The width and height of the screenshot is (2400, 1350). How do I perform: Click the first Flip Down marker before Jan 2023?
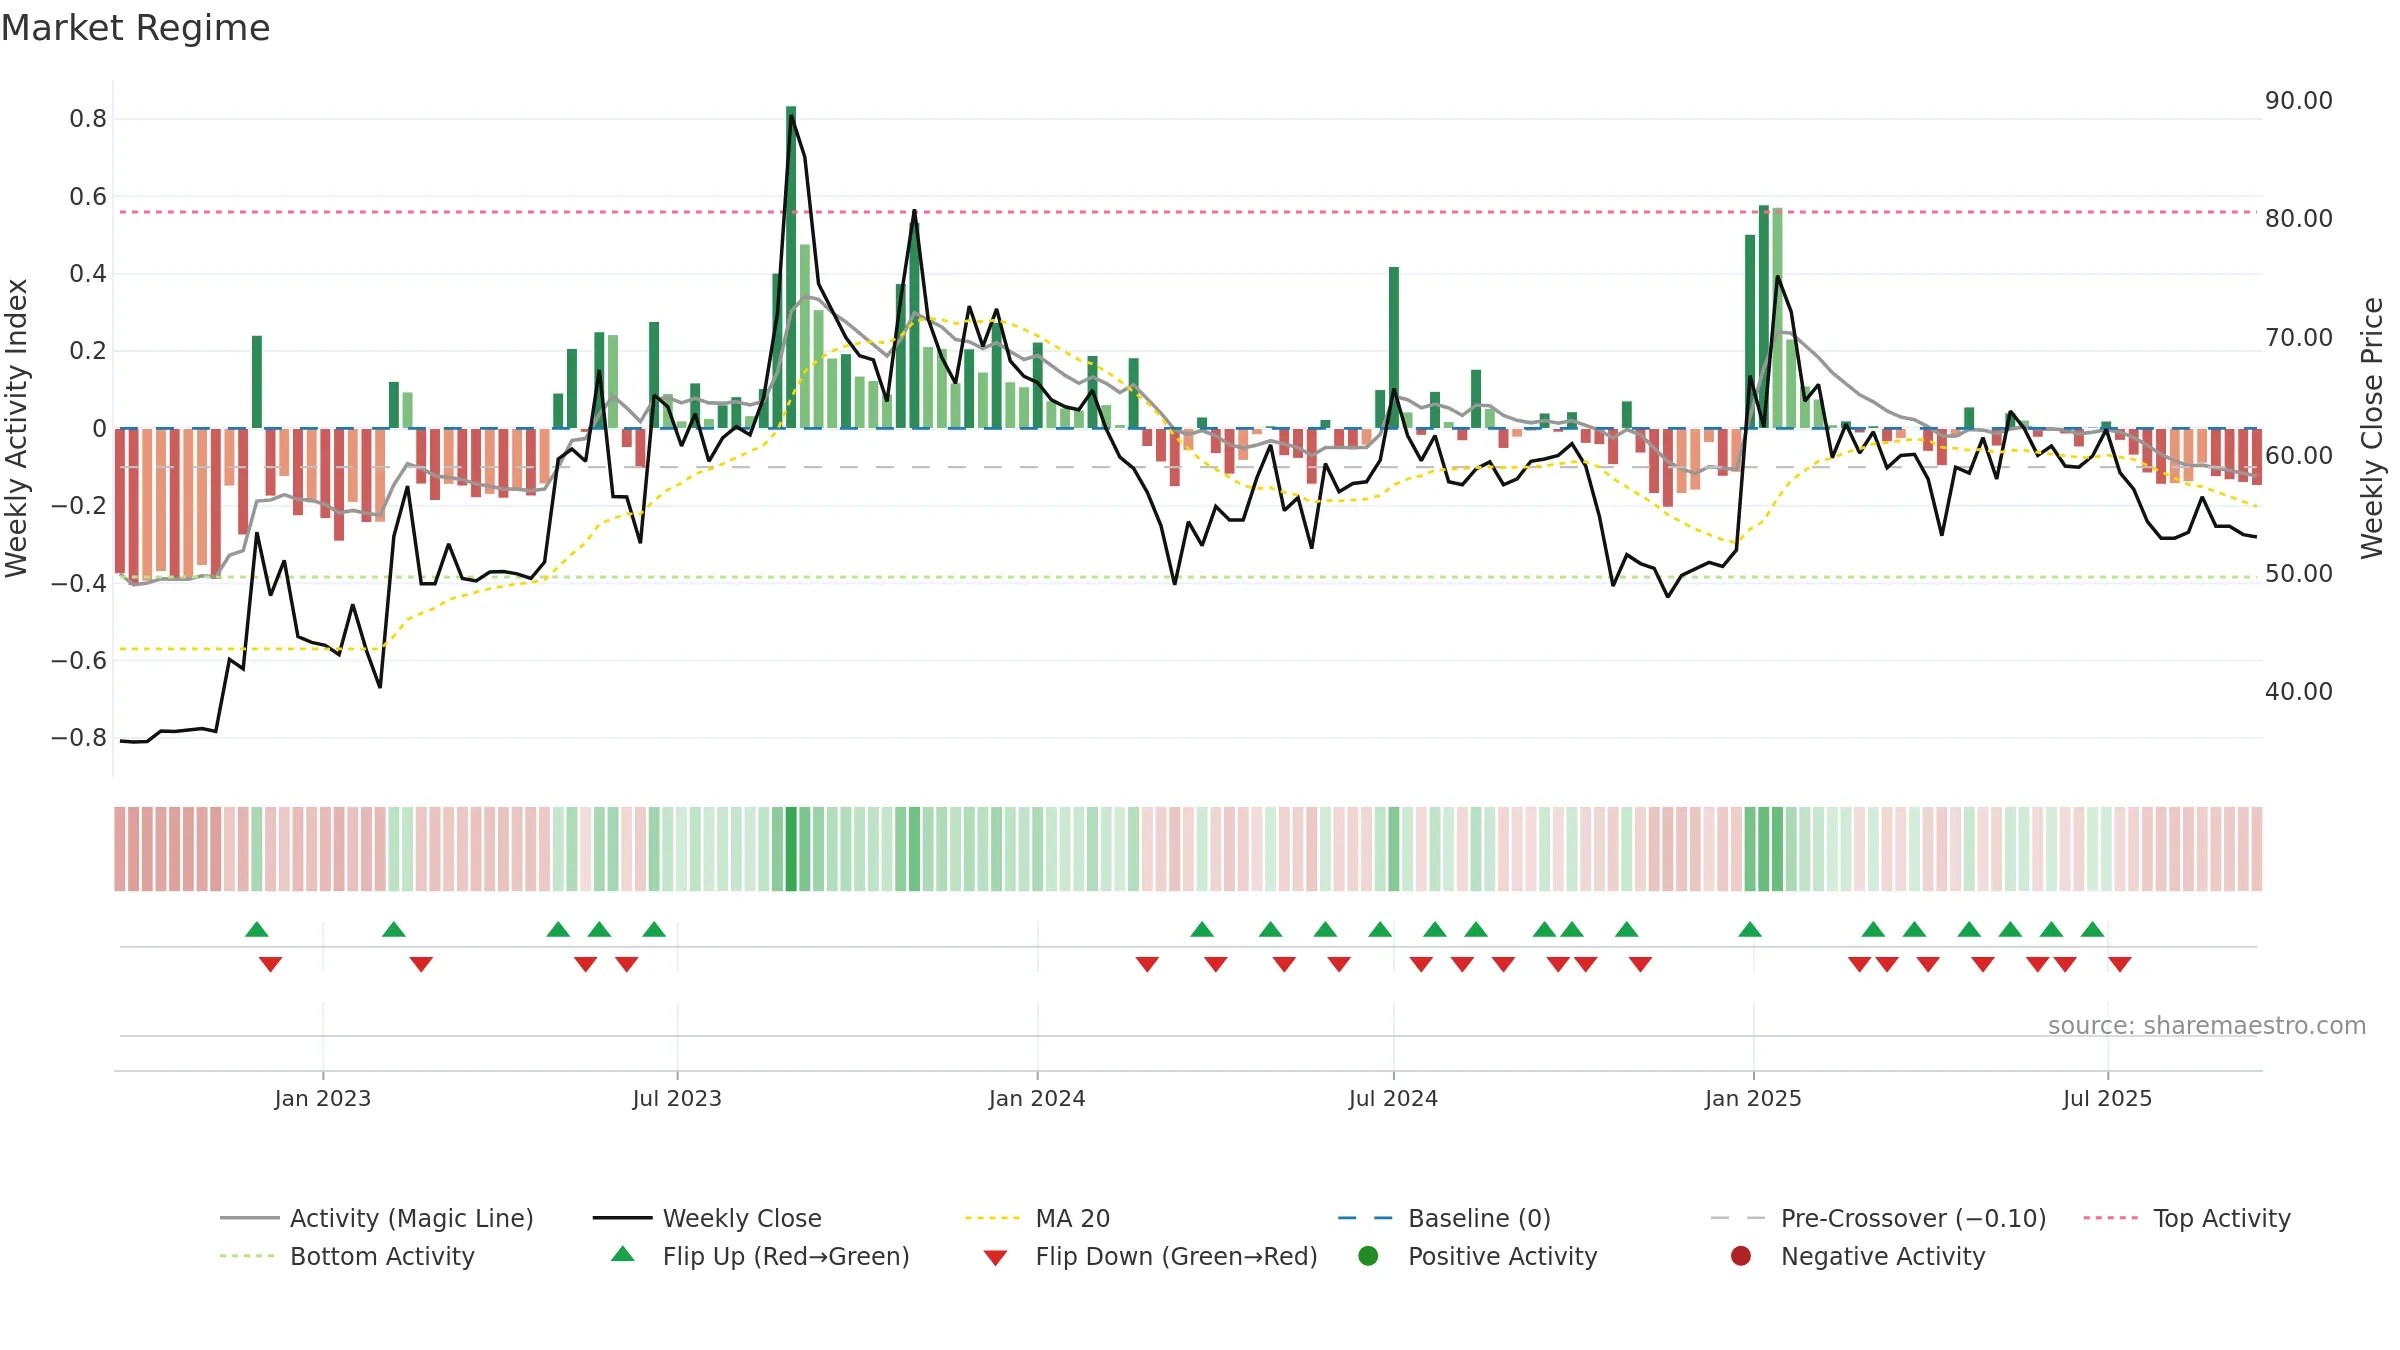(x=270, y=964)
